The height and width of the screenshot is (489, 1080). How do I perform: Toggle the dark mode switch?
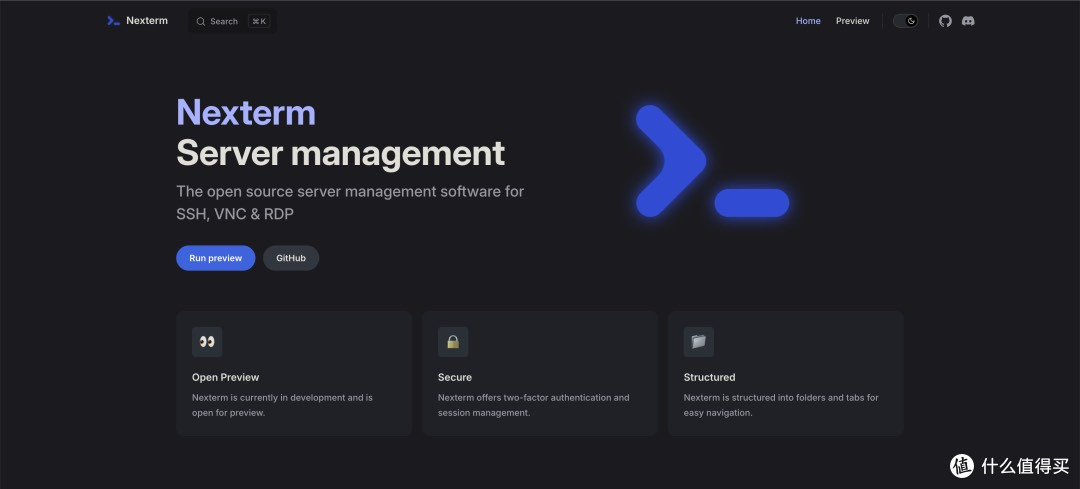(x=906, y=21)
